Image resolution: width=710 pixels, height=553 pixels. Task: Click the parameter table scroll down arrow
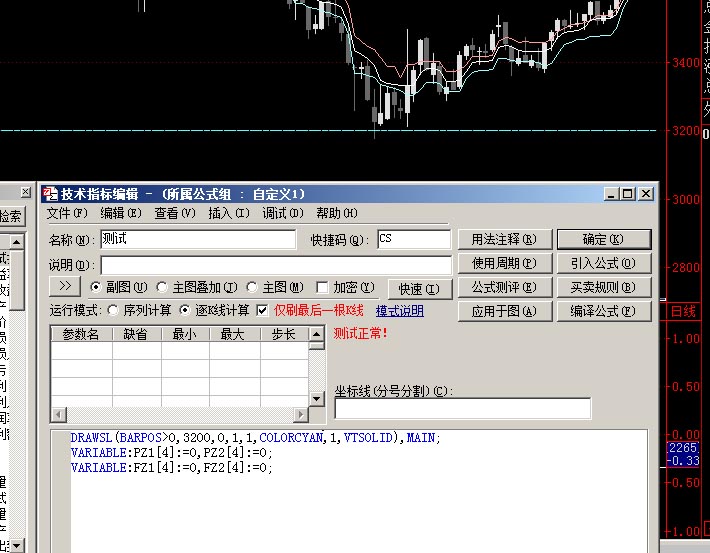316,399
